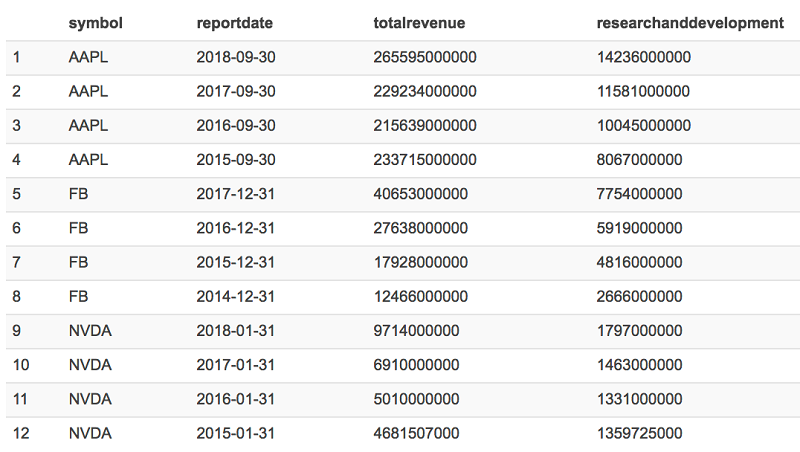Select date 2017-12-31
The image size is (800, 452).
point(236,194)
